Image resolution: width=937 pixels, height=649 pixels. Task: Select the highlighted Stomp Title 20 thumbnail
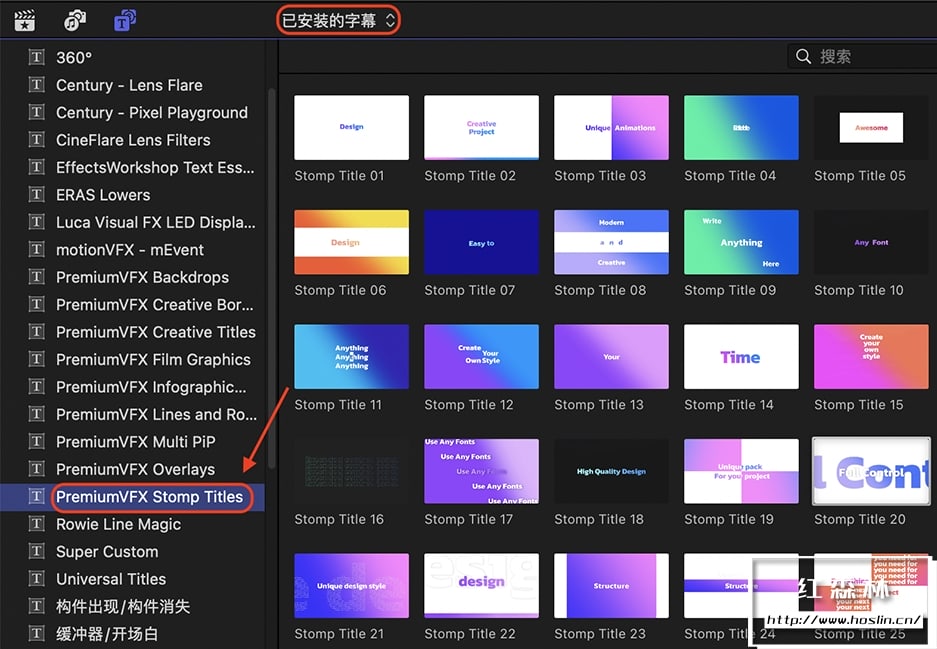[x=871, y=472]
